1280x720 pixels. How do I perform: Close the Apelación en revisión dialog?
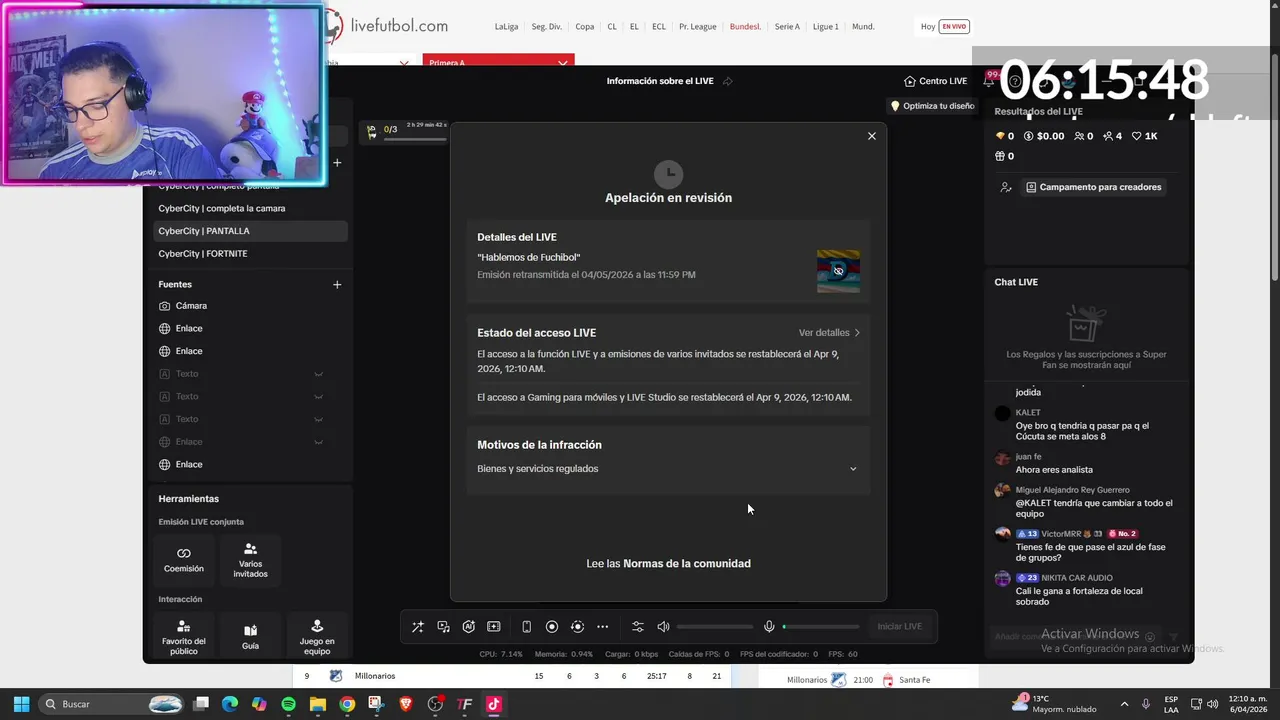[871, 136]
